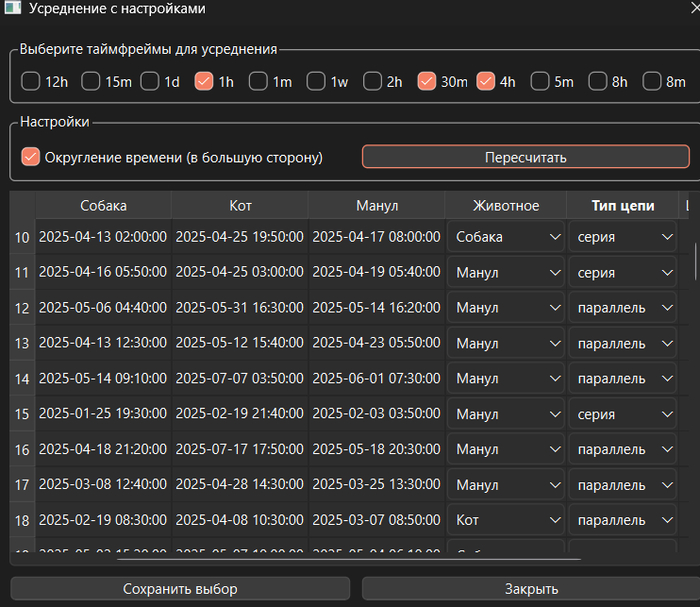Click the app icon in title bar
This screenshot has height=607, width=700.
click(12, 9)
